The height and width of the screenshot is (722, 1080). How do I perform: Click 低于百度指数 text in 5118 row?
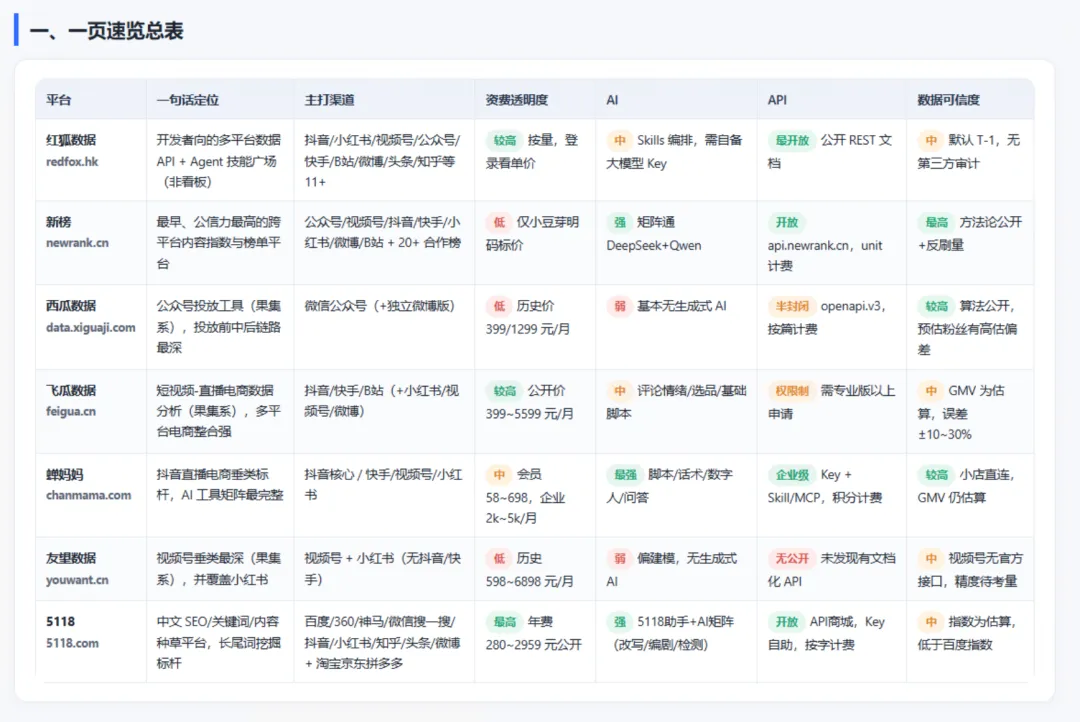coord(955,645)
